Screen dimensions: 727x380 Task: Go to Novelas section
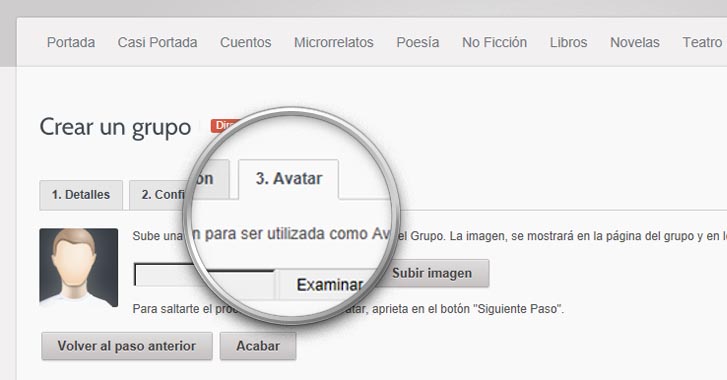635,42
